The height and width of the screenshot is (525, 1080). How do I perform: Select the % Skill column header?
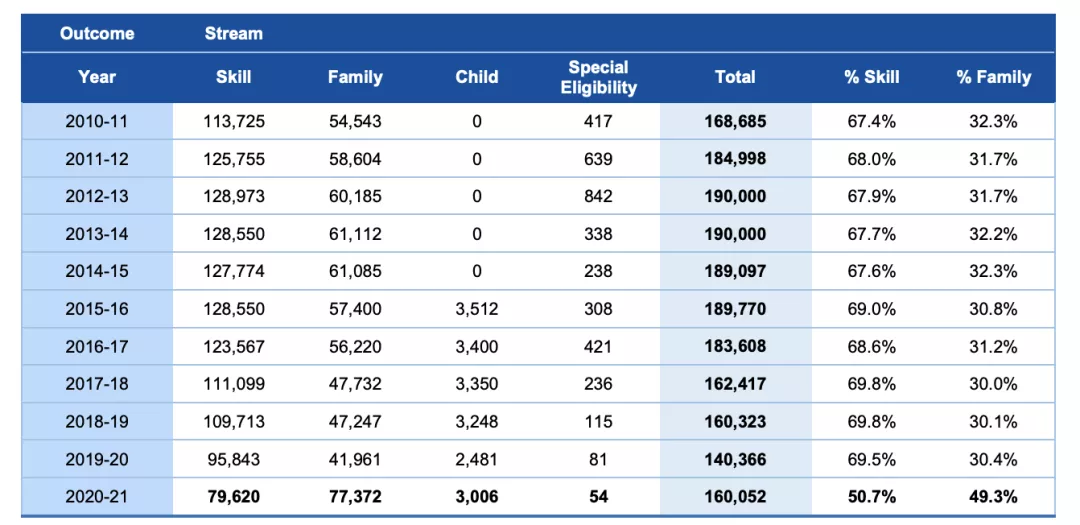[x=871, y=77]
